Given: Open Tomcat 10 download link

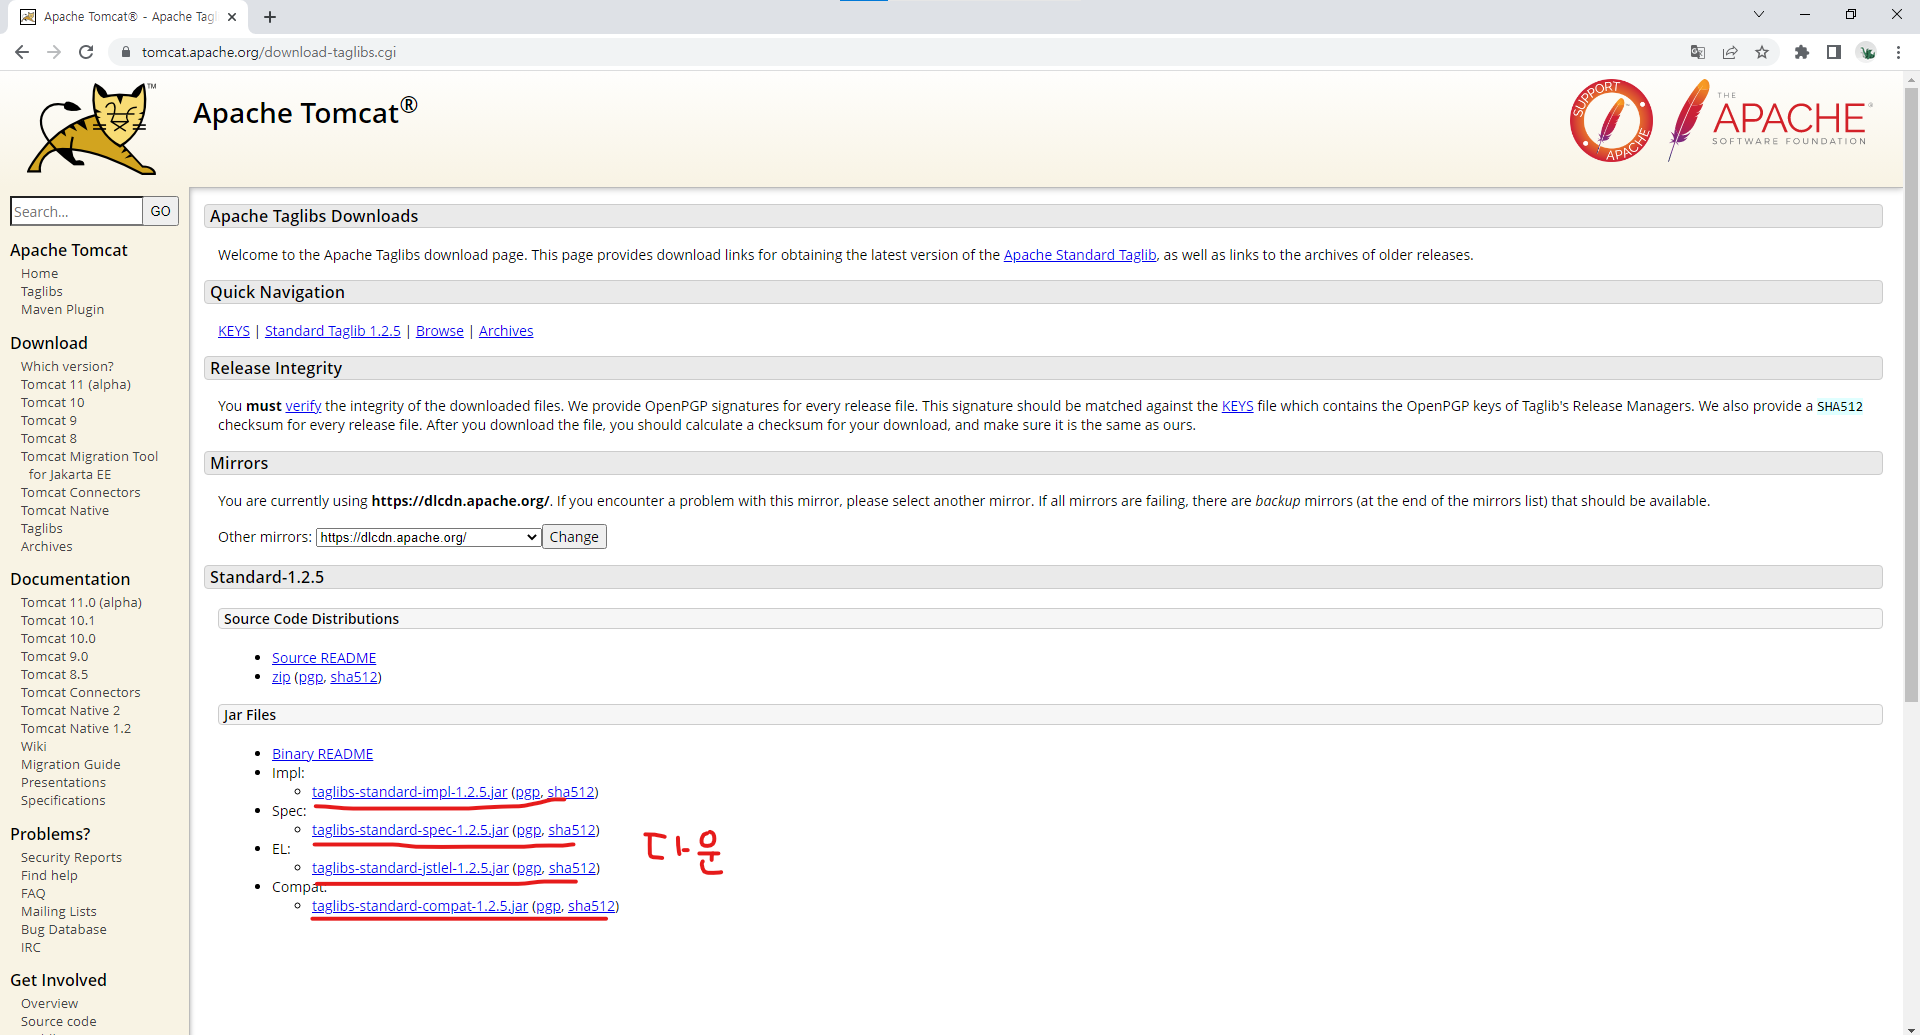Looking at the screenshot, I should pos(52,402).
